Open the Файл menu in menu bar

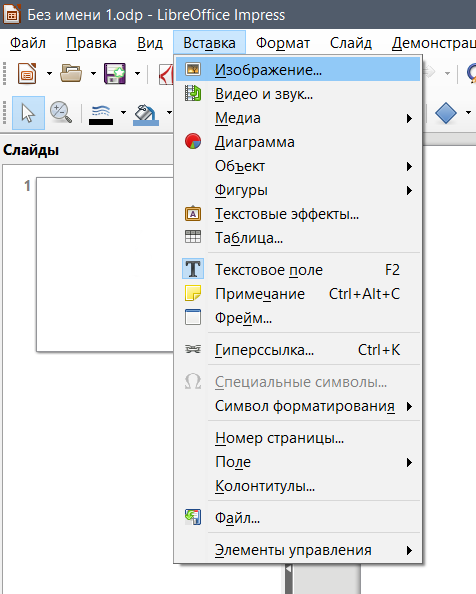pyautogui.click(x=28, y=43)
